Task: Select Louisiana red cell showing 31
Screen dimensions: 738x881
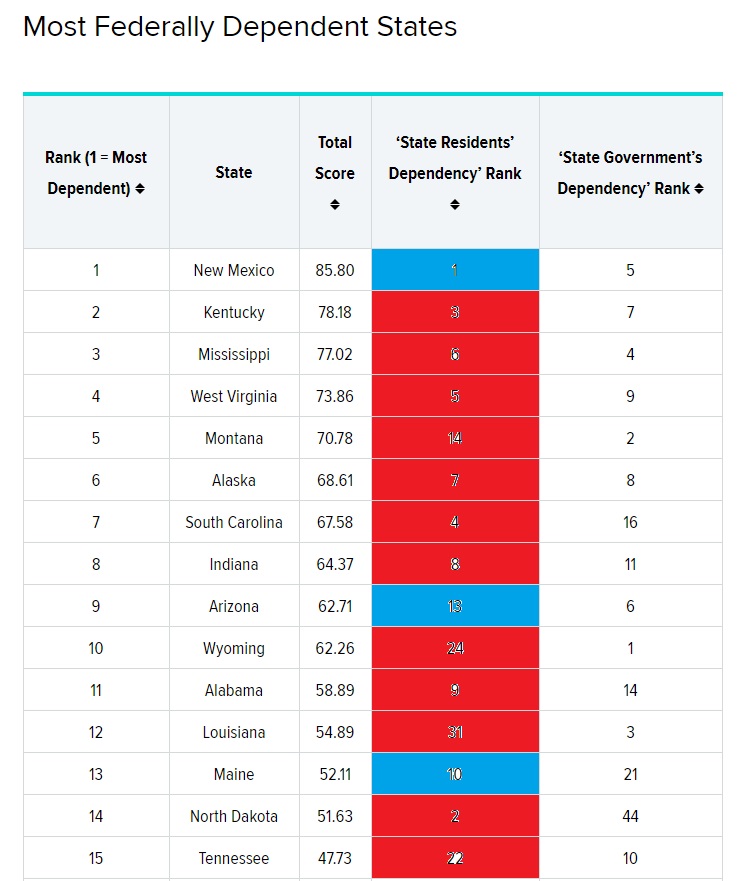Action: 455,732
